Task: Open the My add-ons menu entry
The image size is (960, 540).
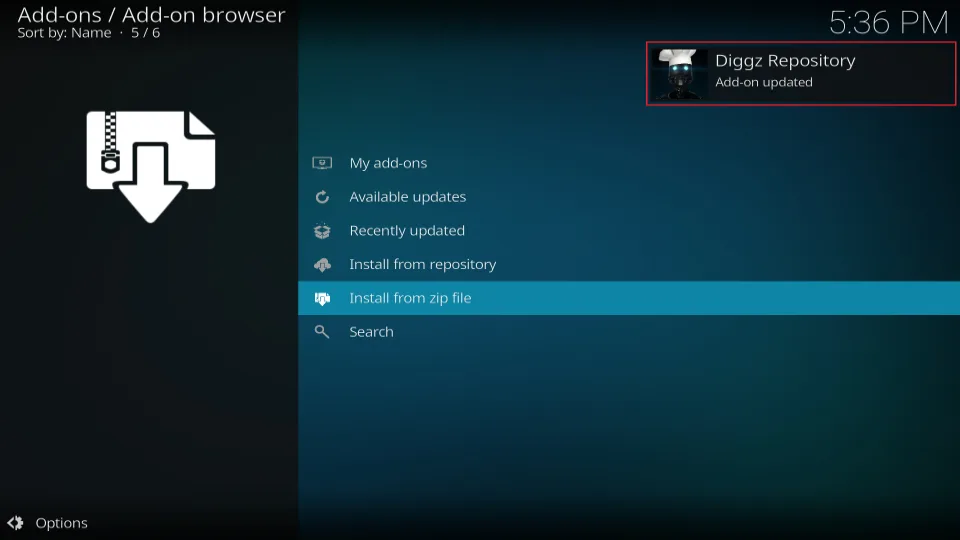Action: pos(388,163)
